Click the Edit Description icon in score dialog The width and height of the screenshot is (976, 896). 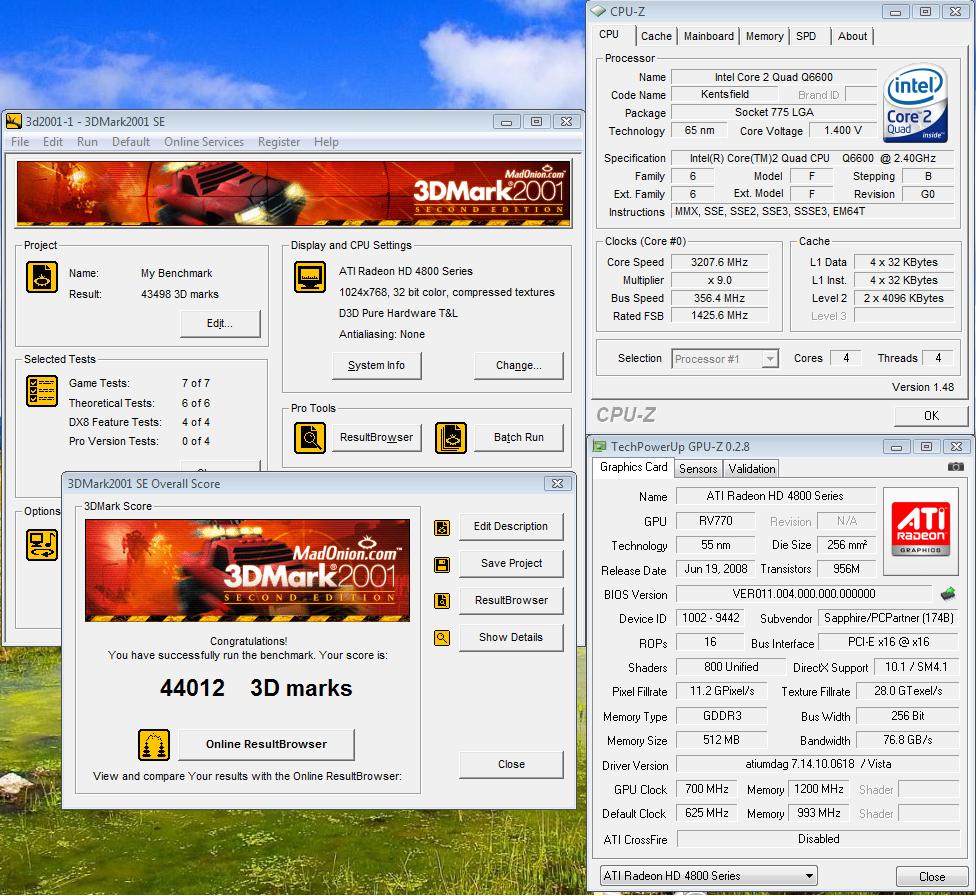click(442, 527)
